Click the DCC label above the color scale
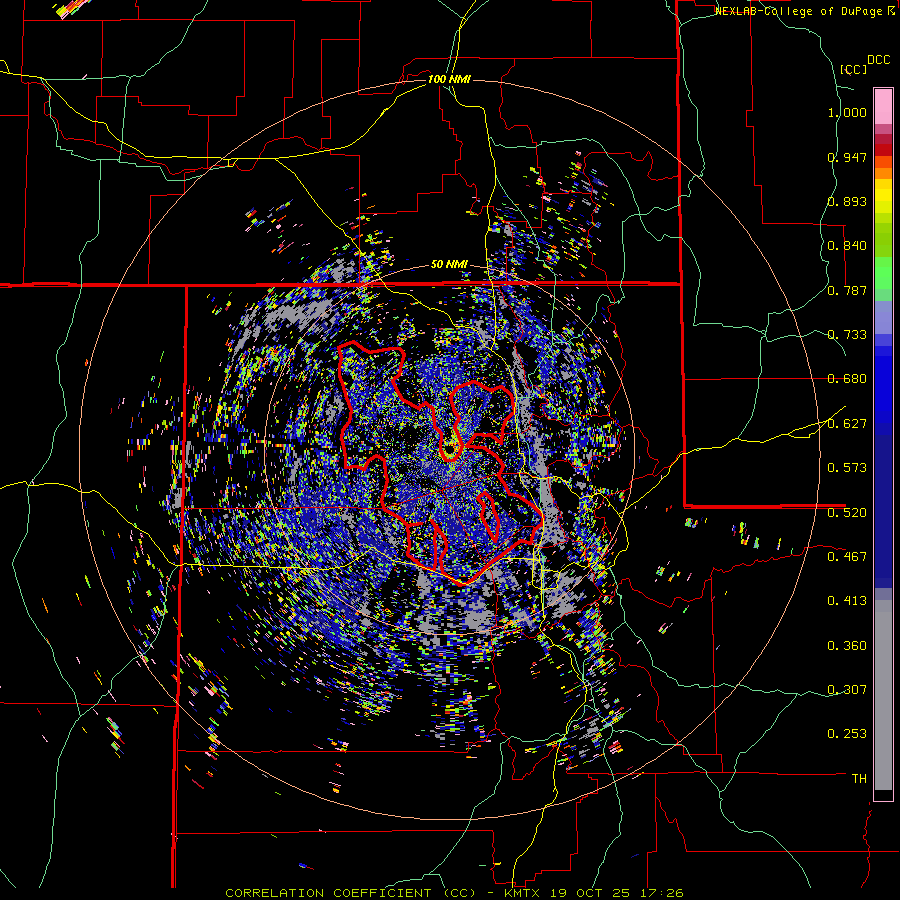900x900 pixels. [x=878, y=60]
